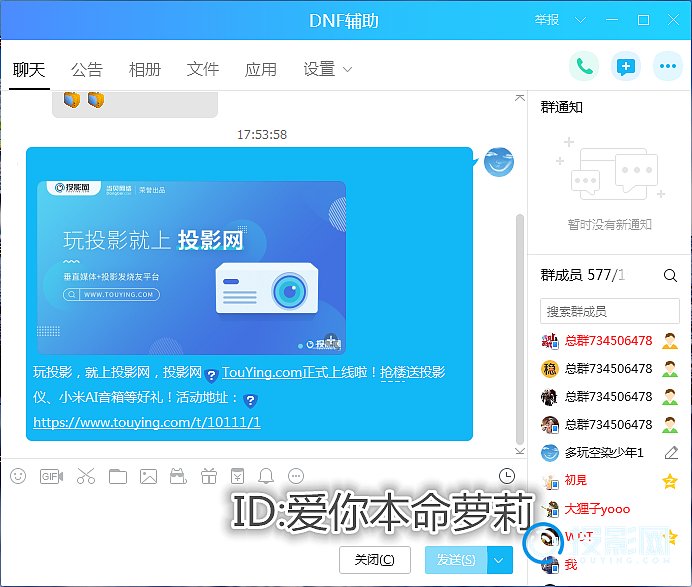
Task: Click the shield question icon before TouYing.com
Action: click(x=211, y=375)
